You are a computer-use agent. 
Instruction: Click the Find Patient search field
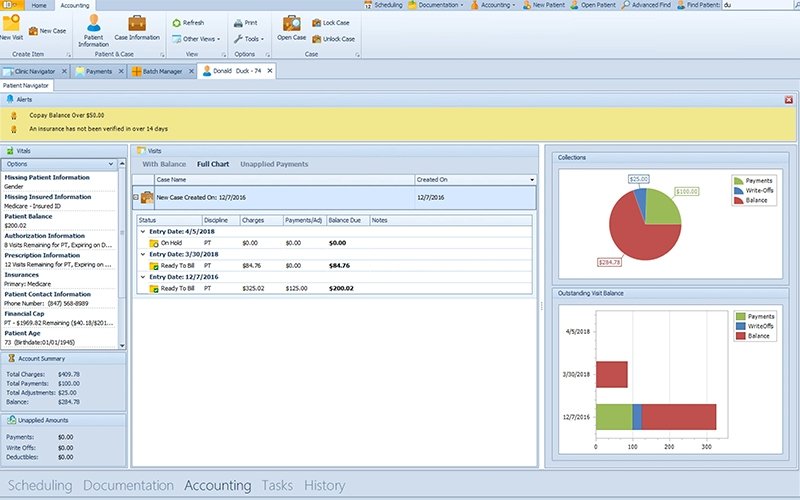(758, 5)
